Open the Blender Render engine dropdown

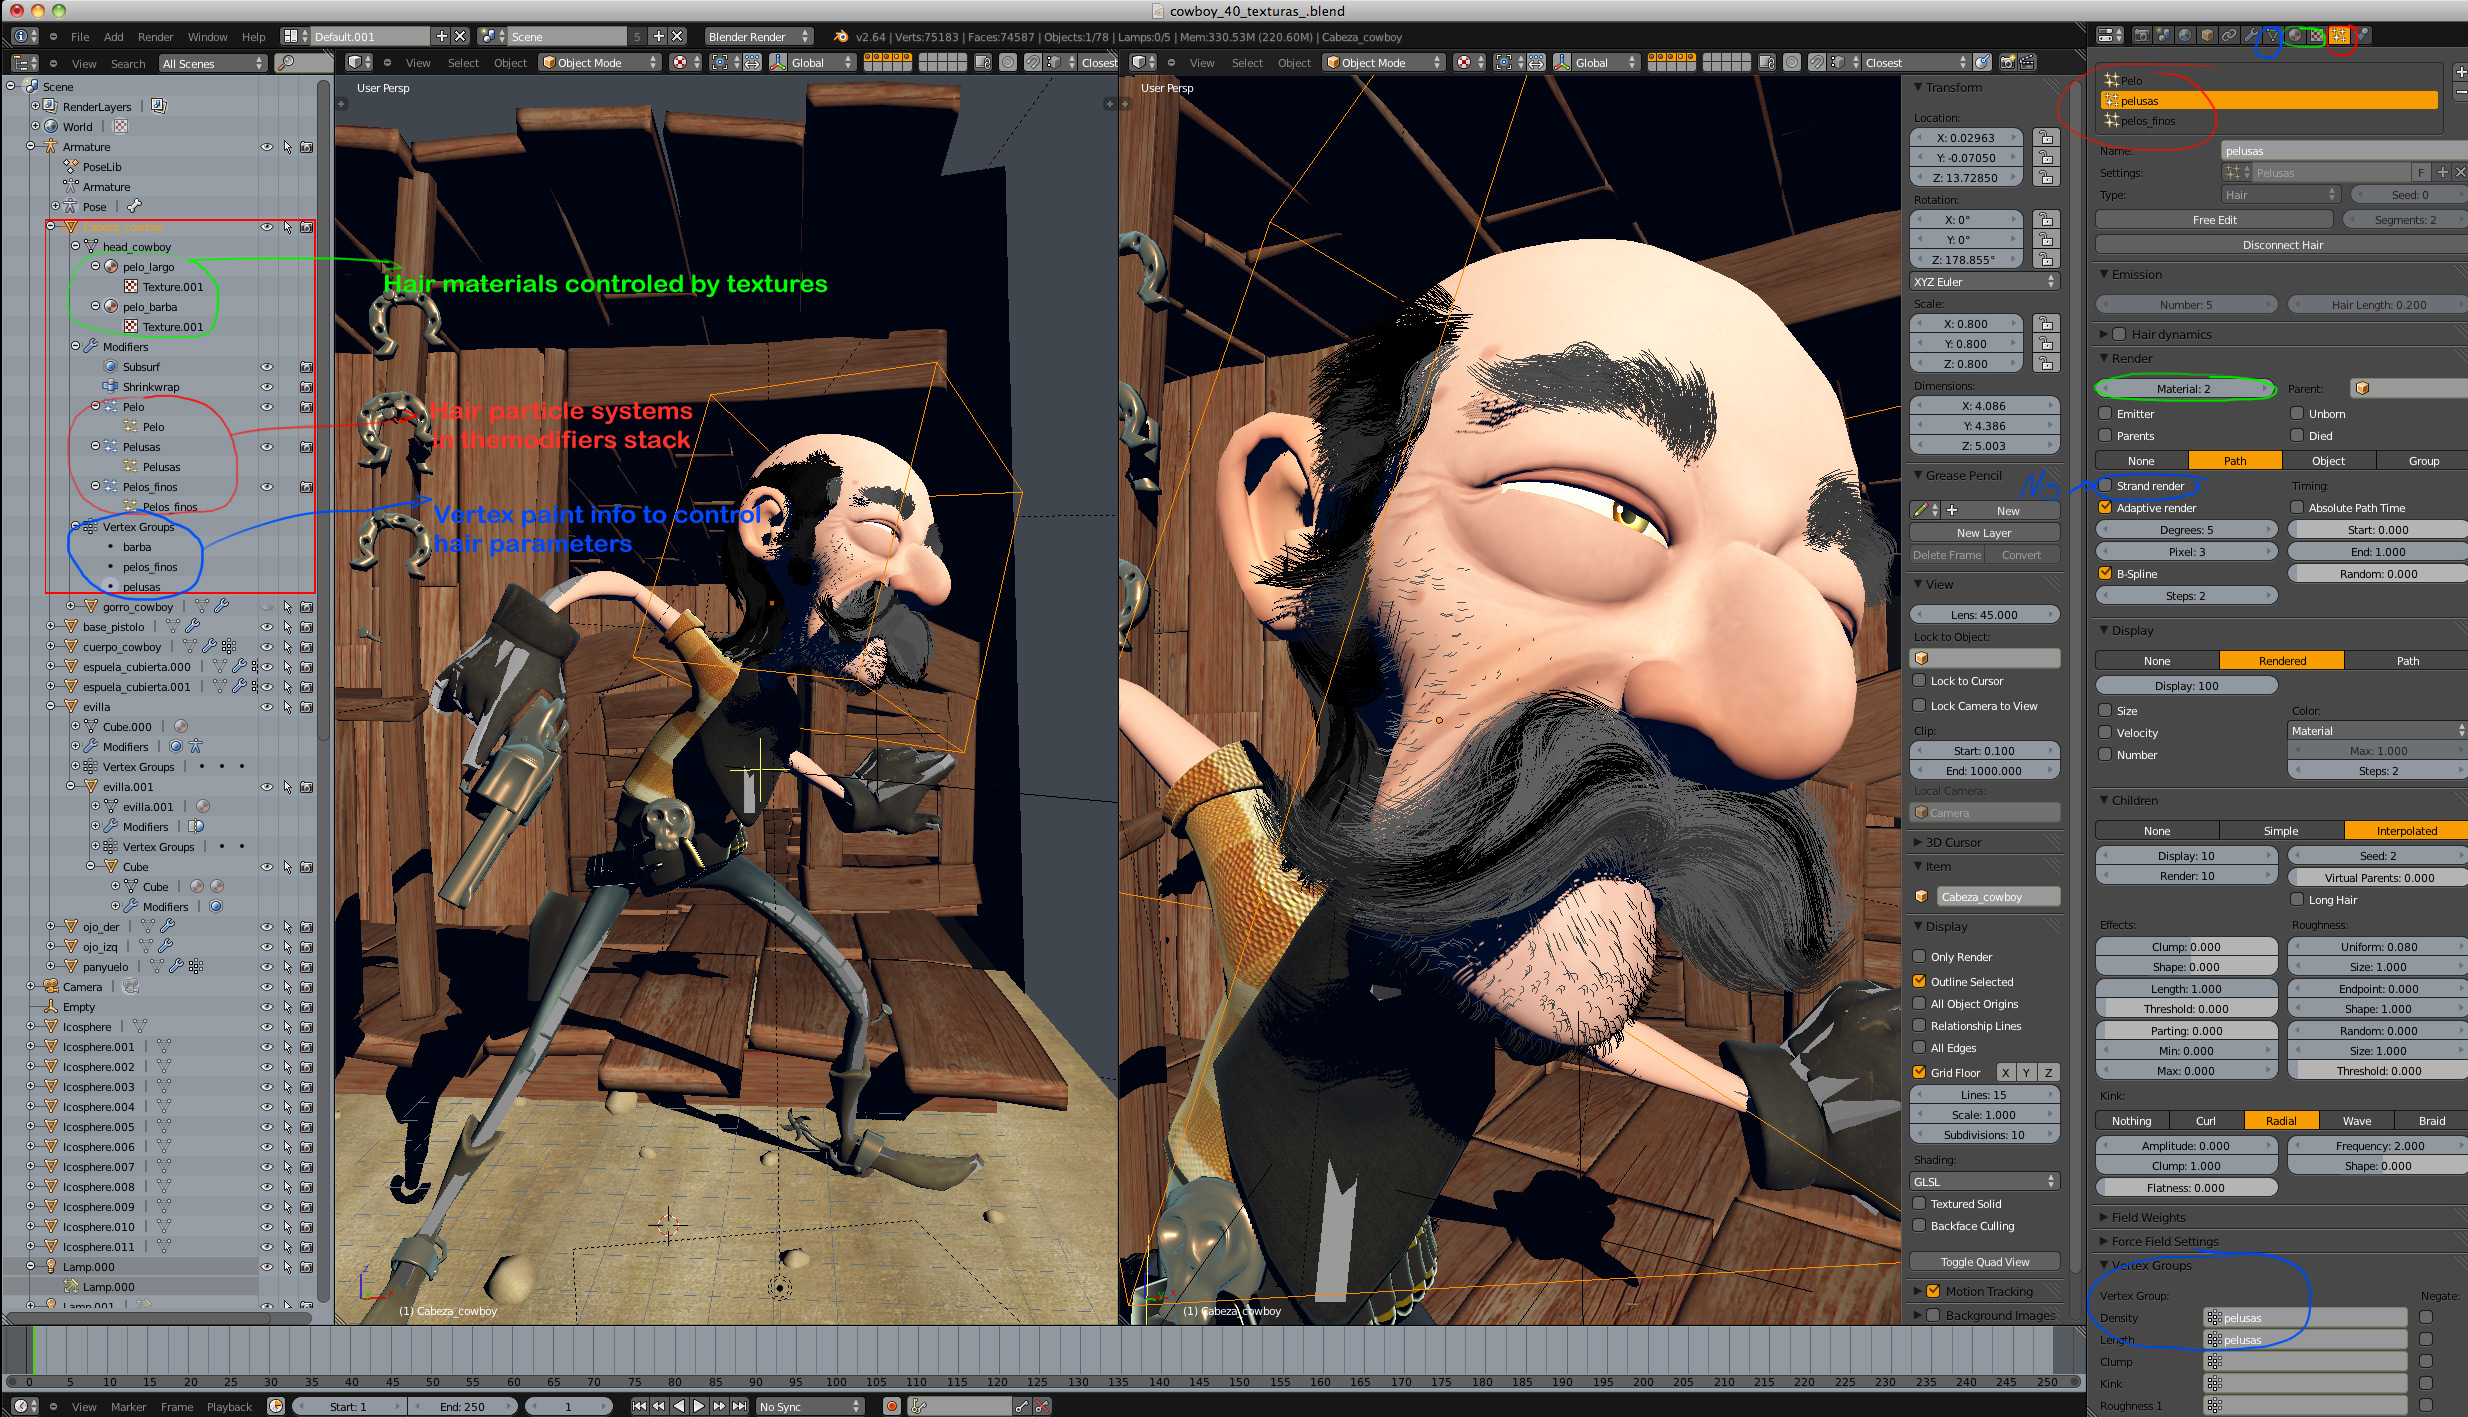point(758,37)
